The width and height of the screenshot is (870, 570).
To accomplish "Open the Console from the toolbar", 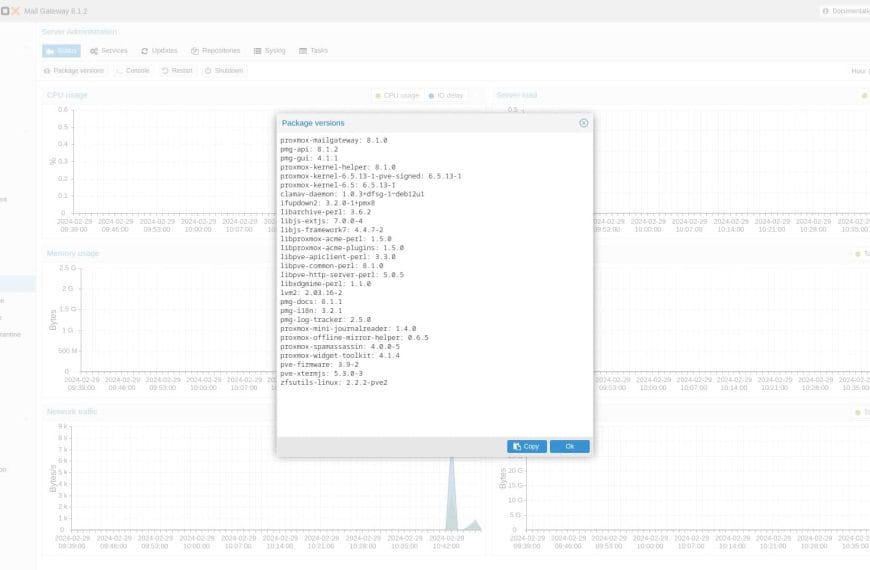I will (133, 71).
